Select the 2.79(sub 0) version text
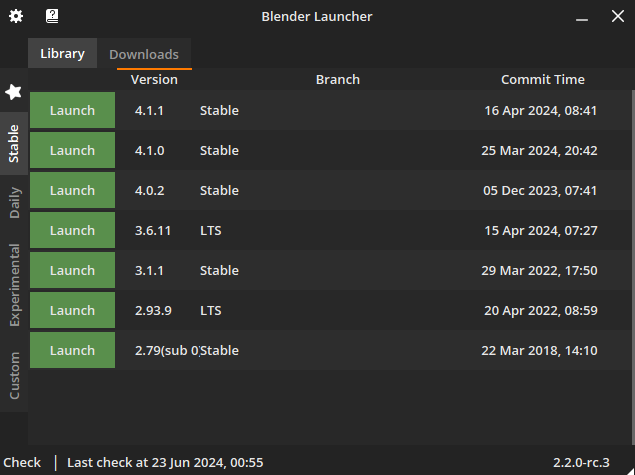This screenshot has height=475, width=635. [x=167, y=351]
